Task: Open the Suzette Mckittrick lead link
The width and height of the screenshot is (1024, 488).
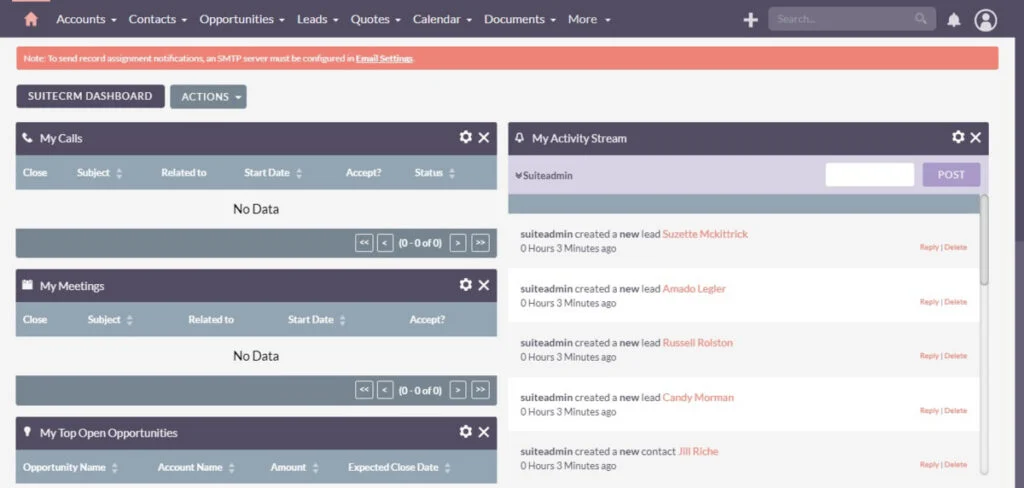Action: [705, 234]
